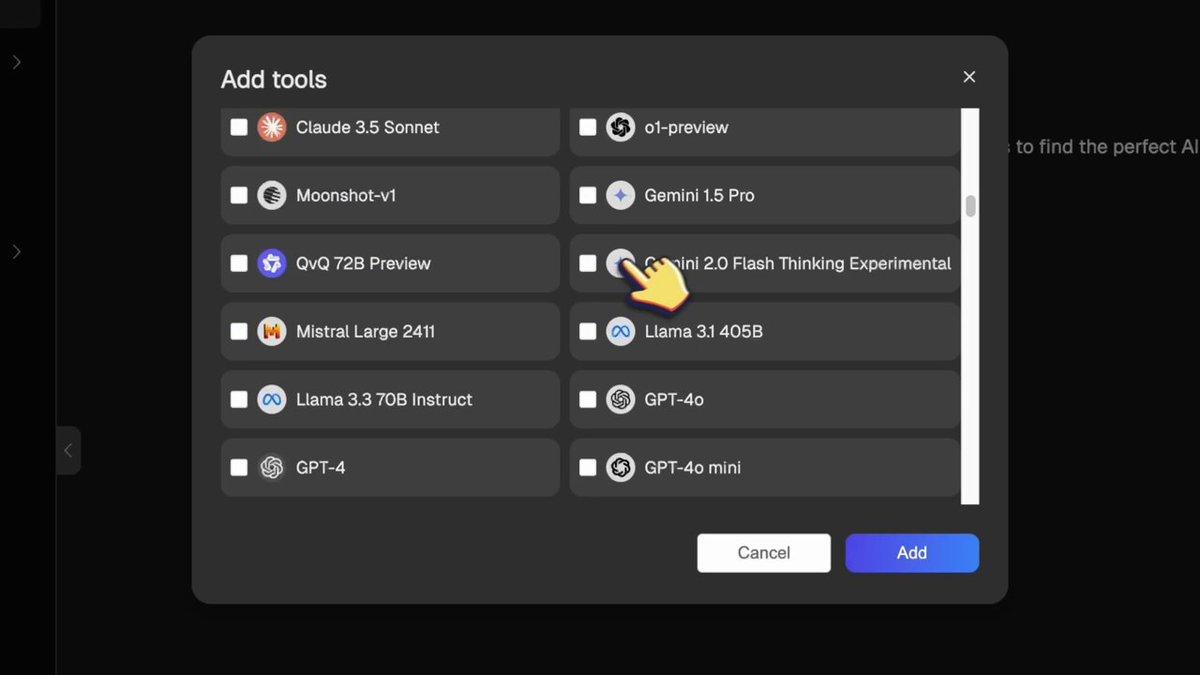Click the tools list scrollbar thumb
The width and height of the screenshot is (1200, 675).
coord(970,206)
